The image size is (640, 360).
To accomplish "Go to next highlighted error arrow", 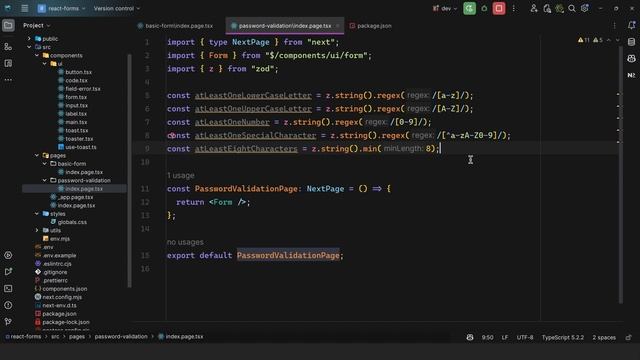I will tap(618, 40).
